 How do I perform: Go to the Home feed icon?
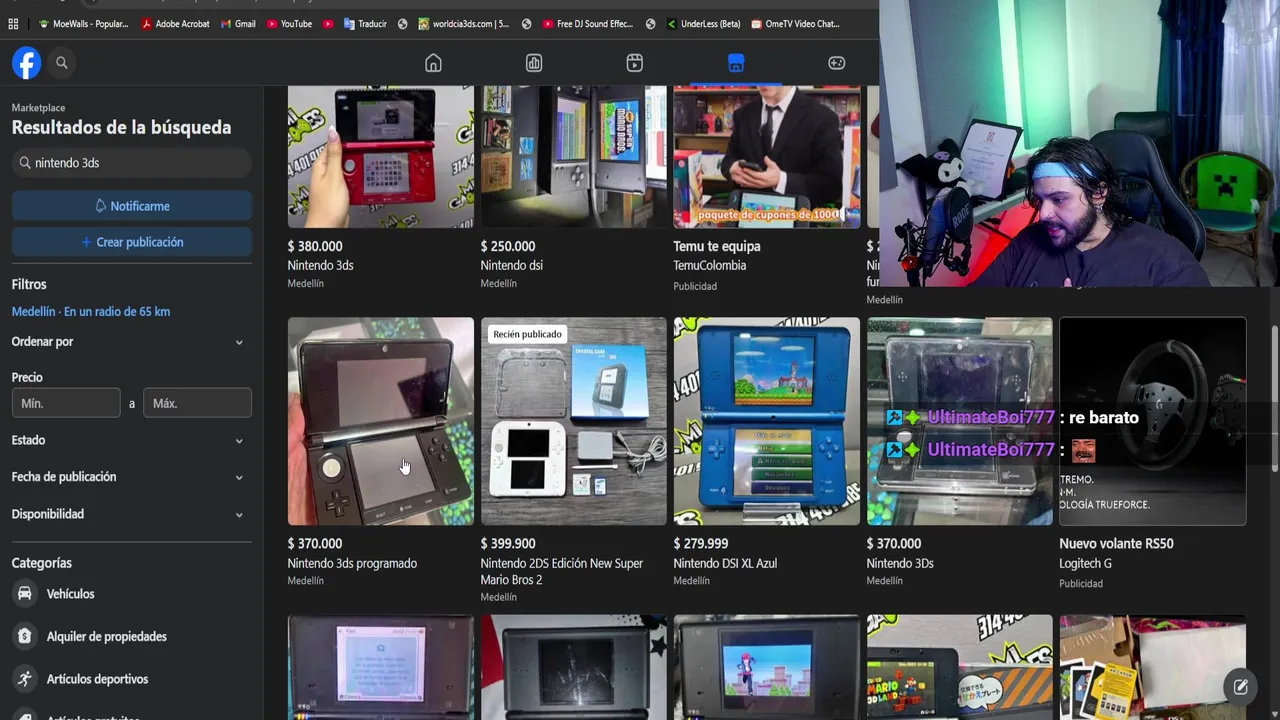coord(433,63)
